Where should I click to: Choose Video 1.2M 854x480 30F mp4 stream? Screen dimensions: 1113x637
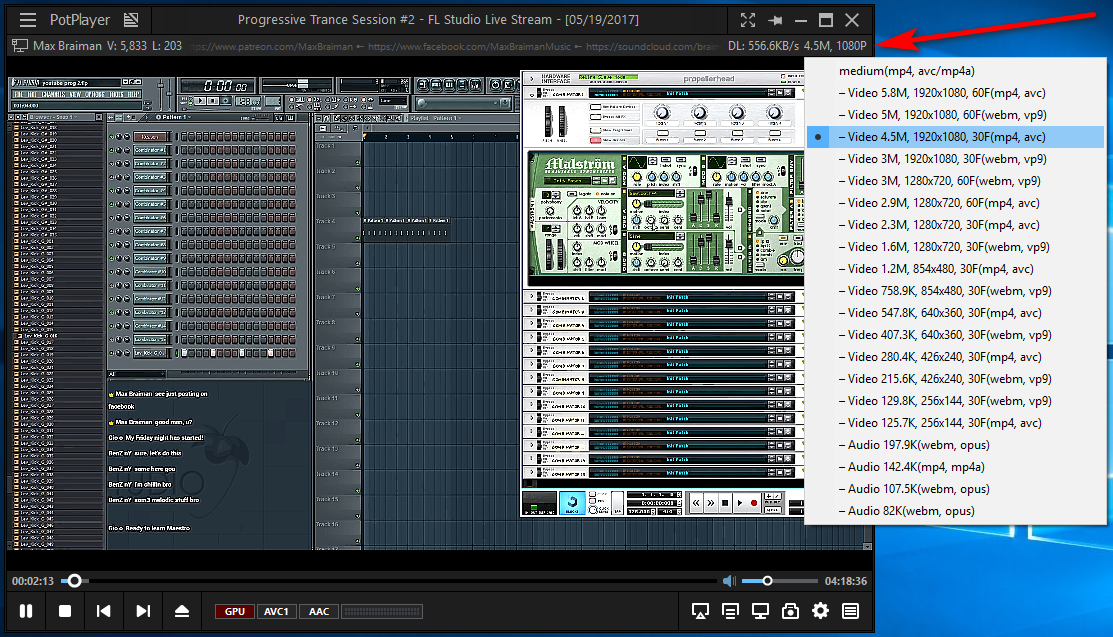955,269
